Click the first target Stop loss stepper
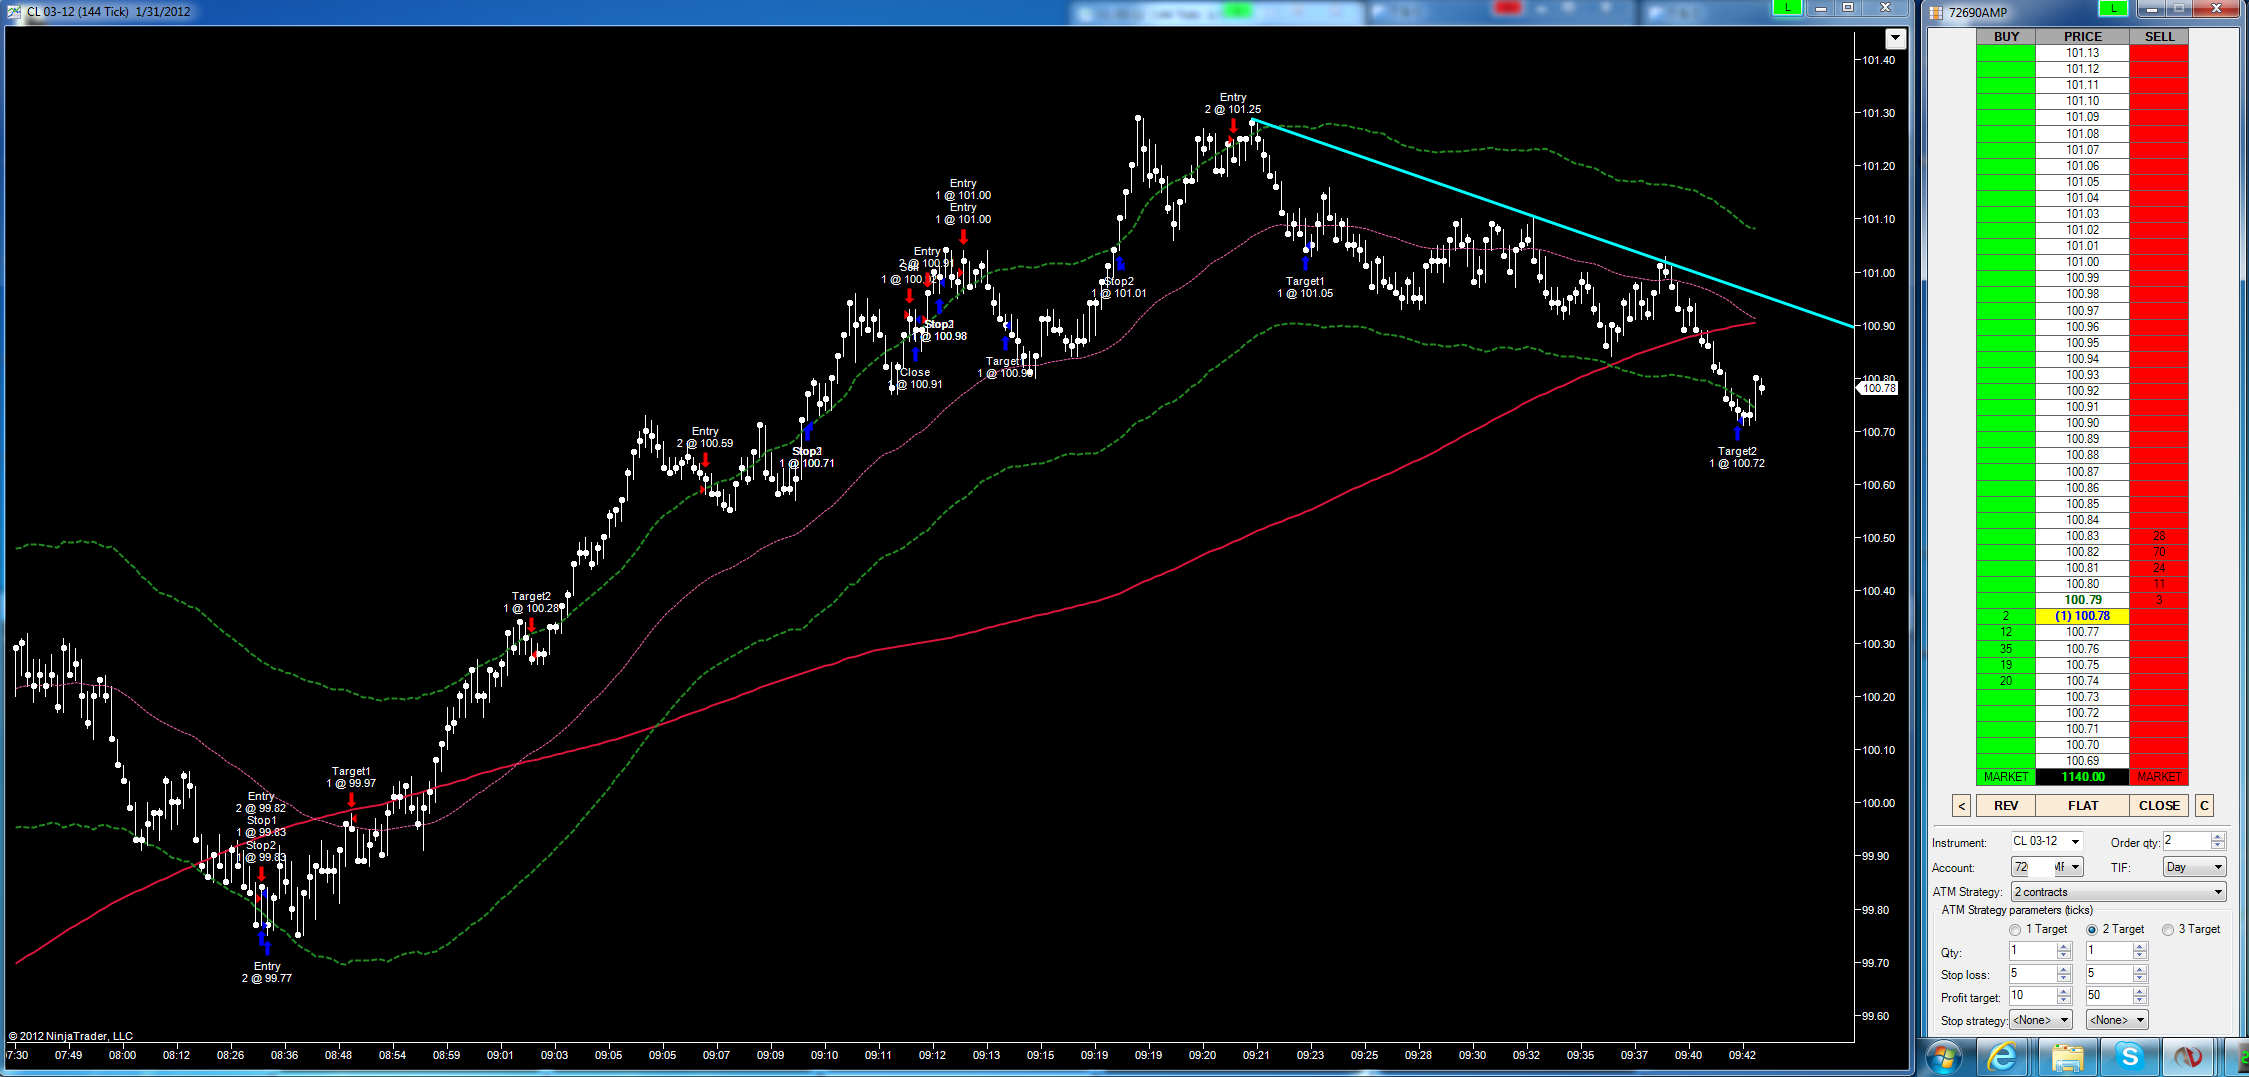This screenshot has height=1077, width=2249. click(2064, 973)
